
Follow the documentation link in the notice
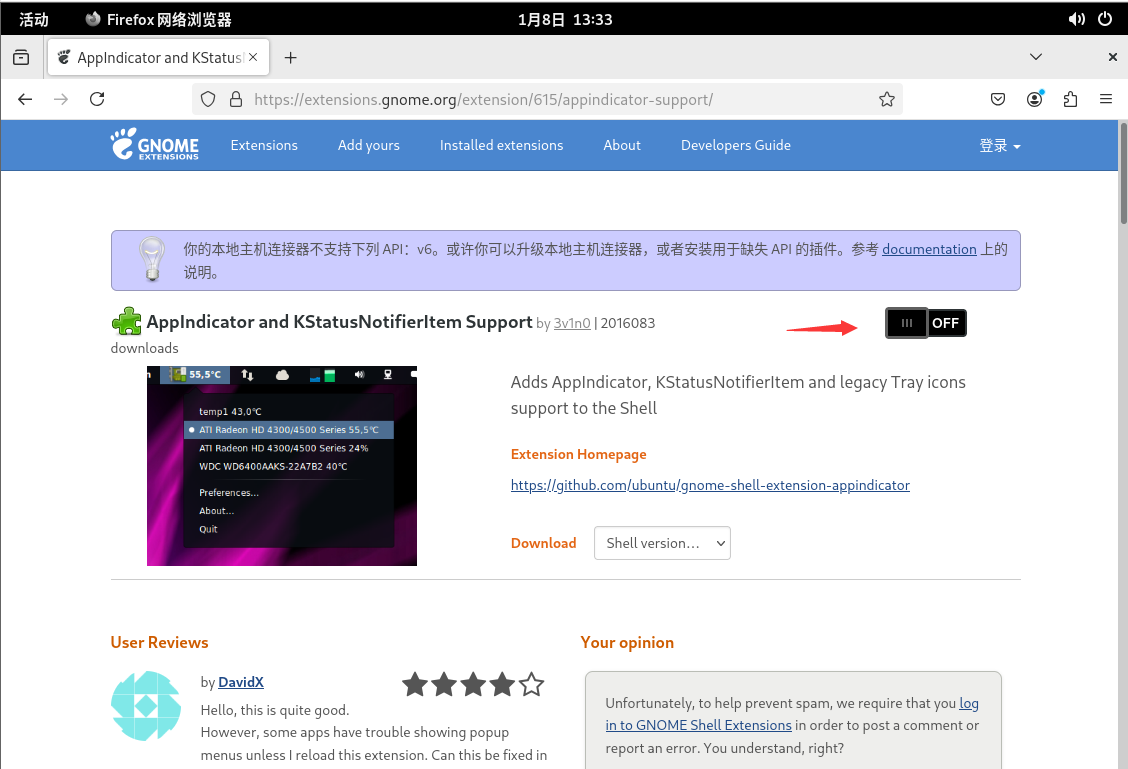(929, 249)
